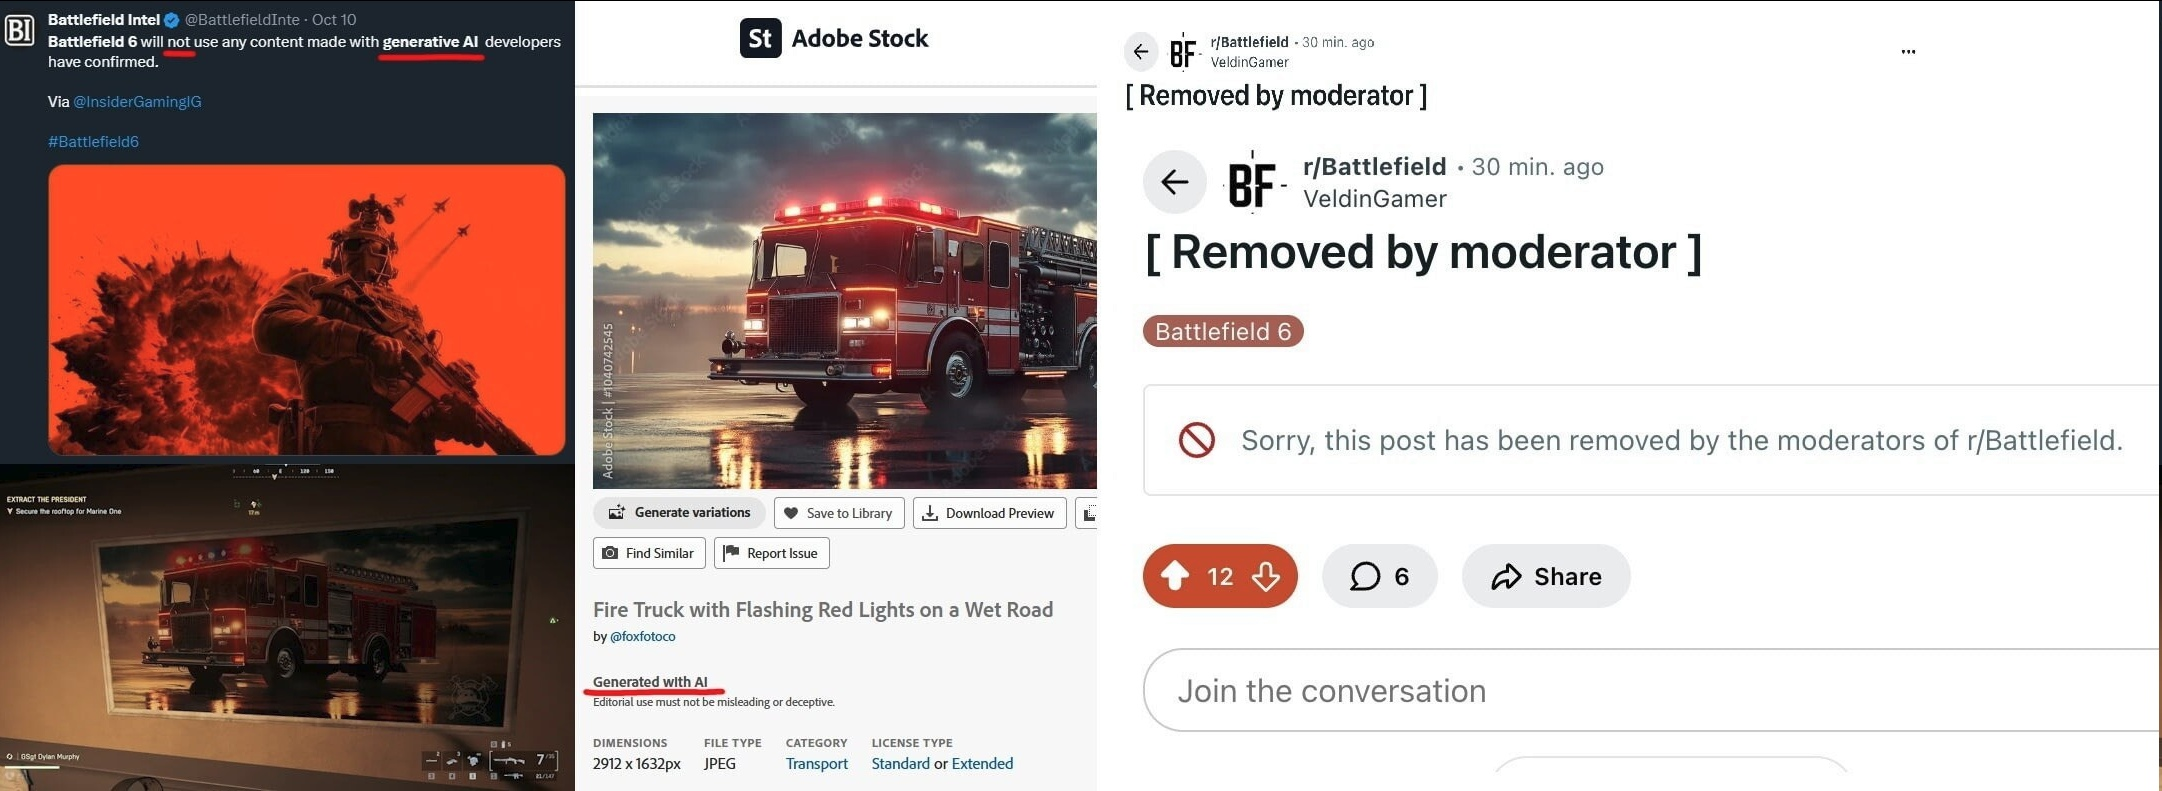Screen dimensions: 2162x791
Task: Open the three-dot post options menu
Action: pyautogui.click(x=1908, y=52)
